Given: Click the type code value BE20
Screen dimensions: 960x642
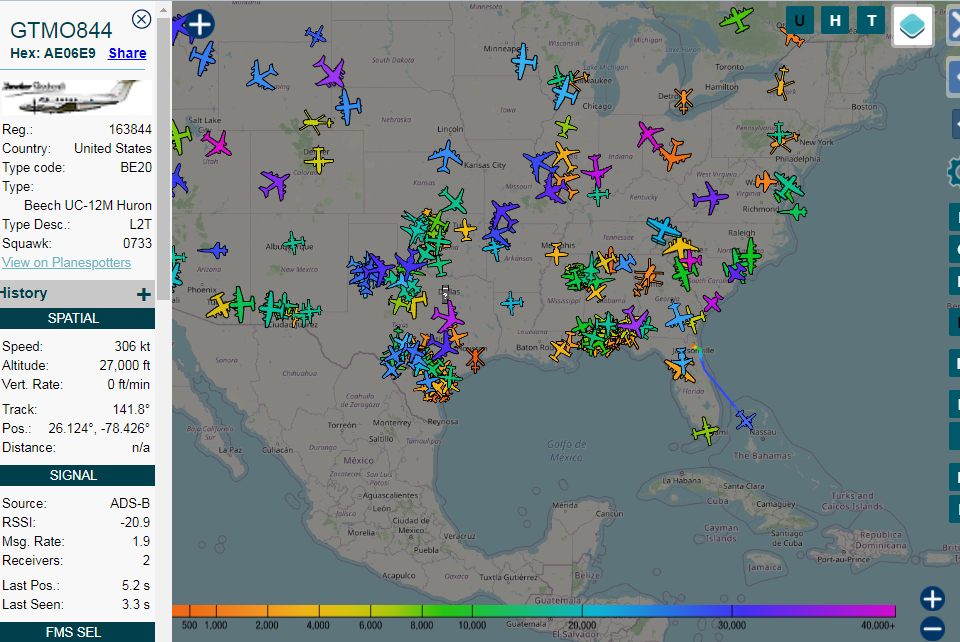Looking at the screenshot, I should [136, 168].
